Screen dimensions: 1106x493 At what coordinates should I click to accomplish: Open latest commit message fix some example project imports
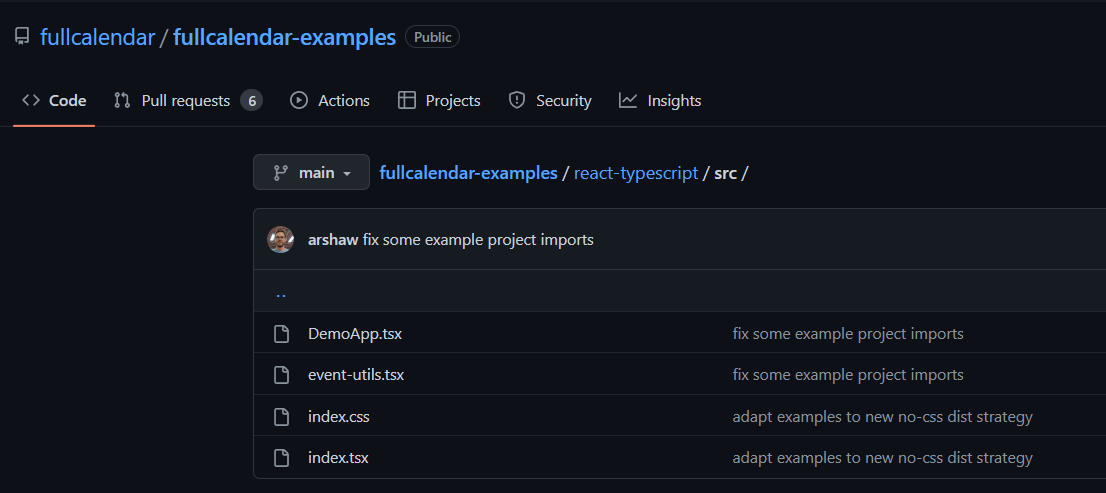(x=478, y=240)
